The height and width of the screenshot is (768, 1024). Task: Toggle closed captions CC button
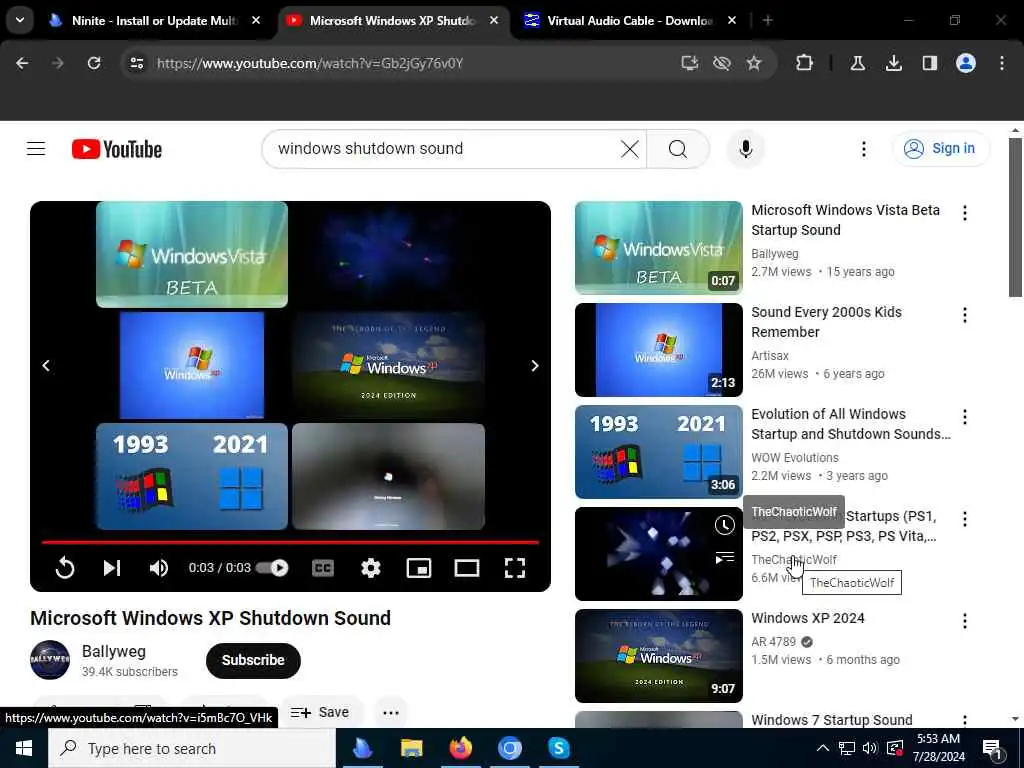click(323, 568)
